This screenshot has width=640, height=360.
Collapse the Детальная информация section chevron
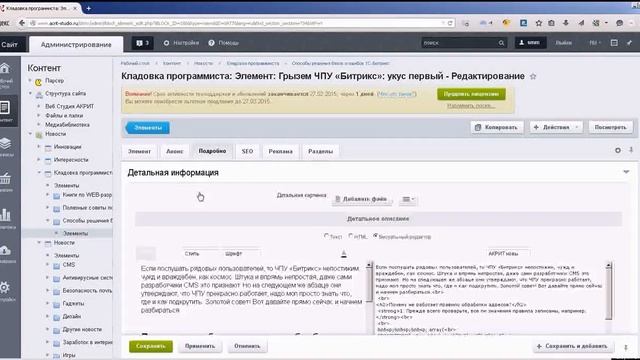626,172
